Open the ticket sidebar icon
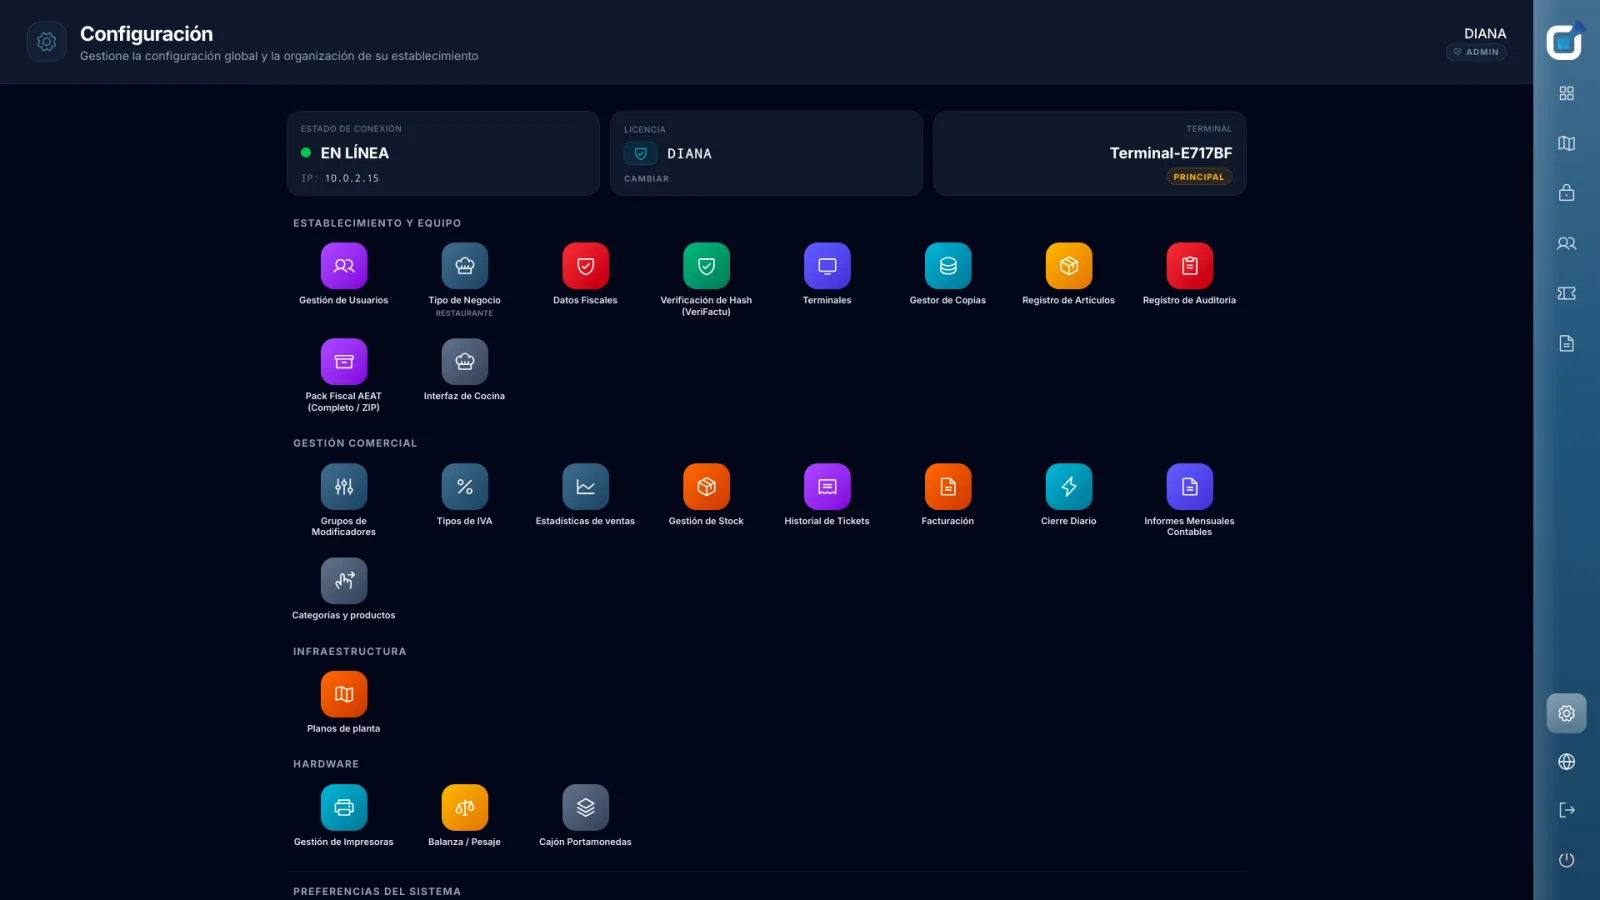The height and width of the screenshot is (900, 1600). pos(1567,293)
